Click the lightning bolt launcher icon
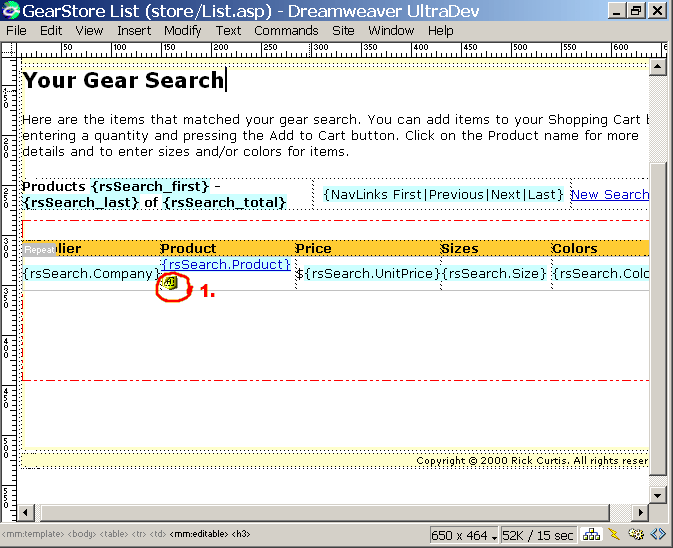 coord(614,535)
